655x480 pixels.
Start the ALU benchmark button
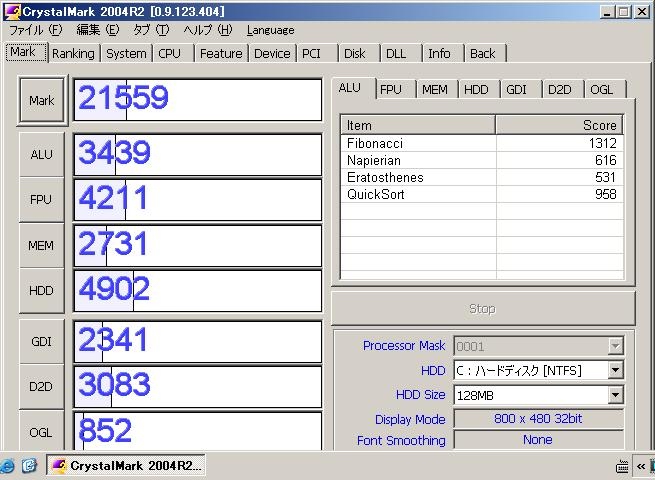point(41,154)
